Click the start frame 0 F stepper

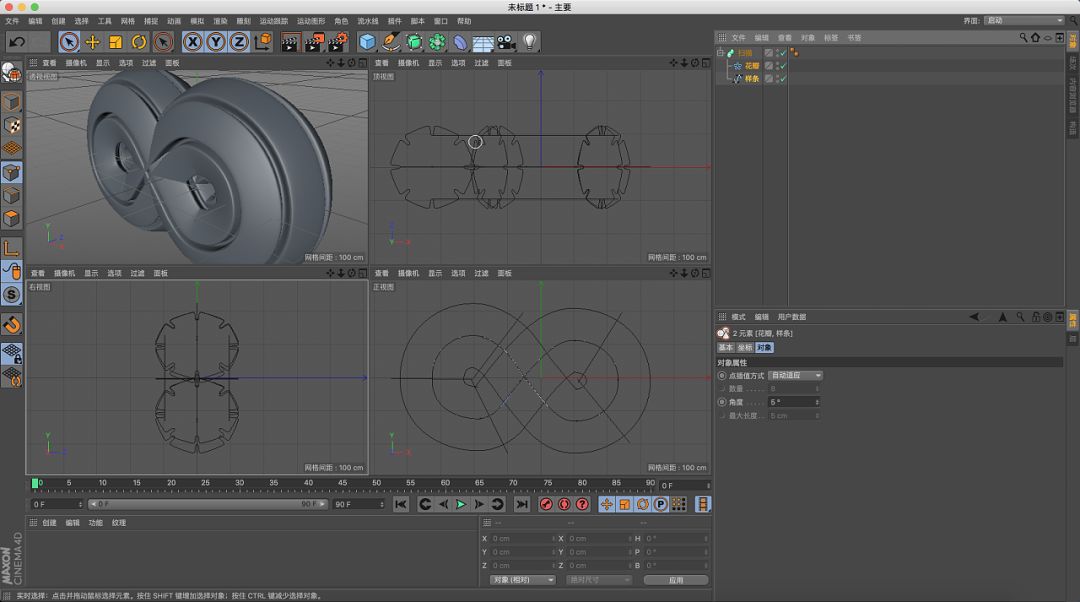pyautogui.click(x=80, y=504)
